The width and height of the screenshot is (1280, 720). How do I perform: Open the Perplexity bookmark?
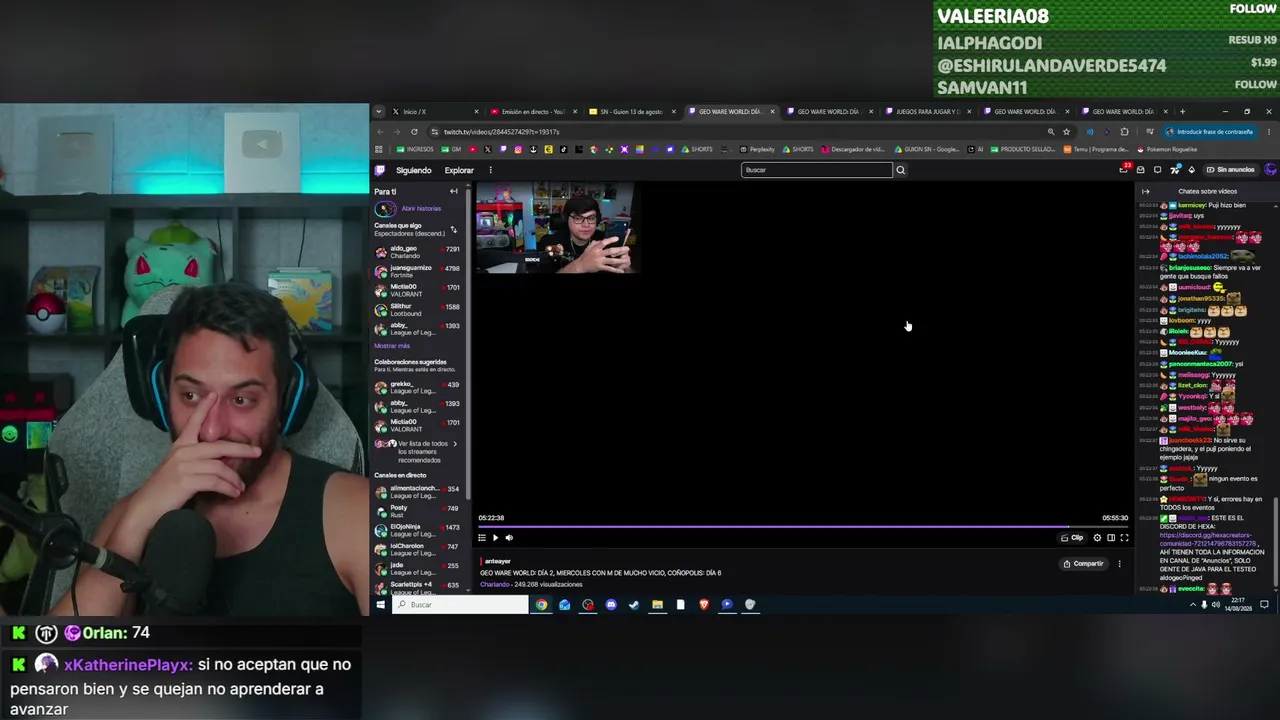[x=757, y=150]
